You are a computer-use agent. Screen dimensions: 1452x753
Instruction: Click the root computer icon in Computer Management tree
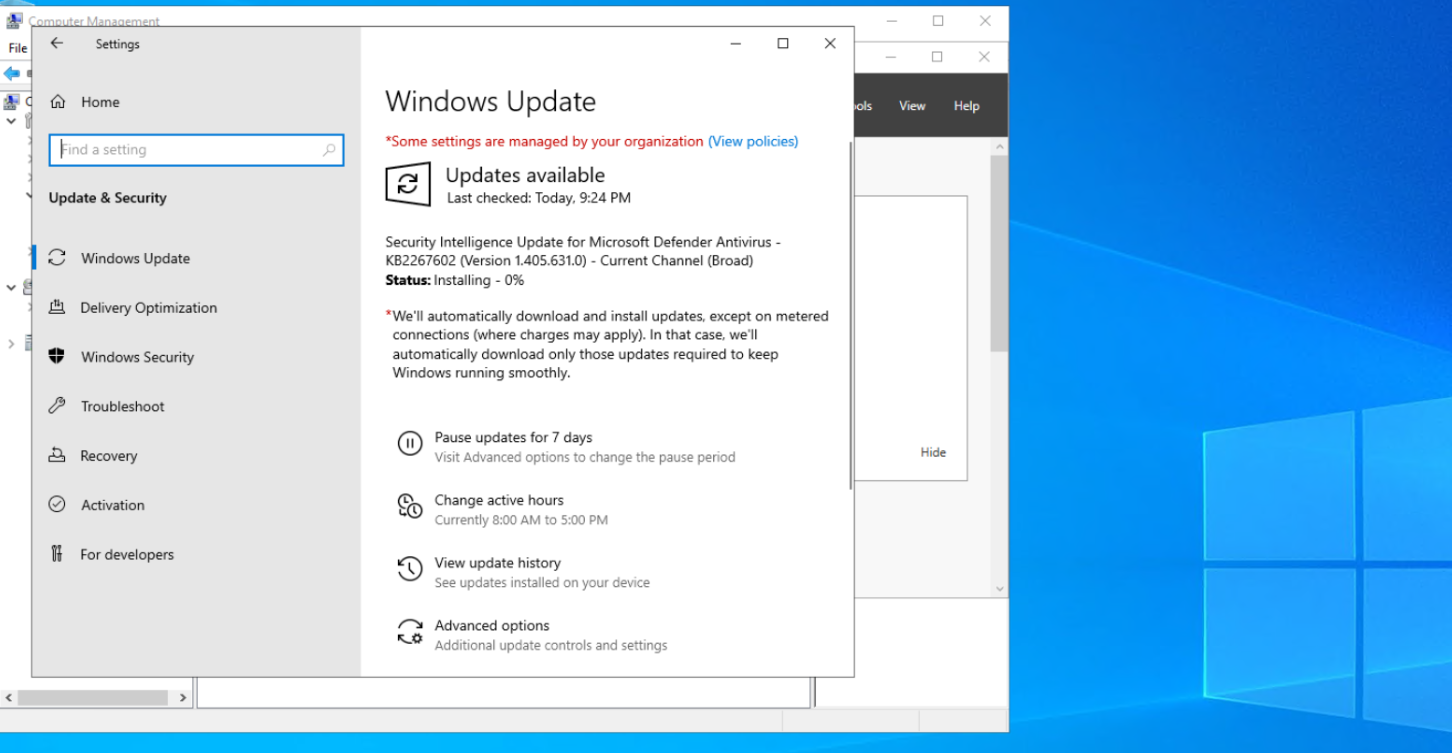click(x=12, y=101)
